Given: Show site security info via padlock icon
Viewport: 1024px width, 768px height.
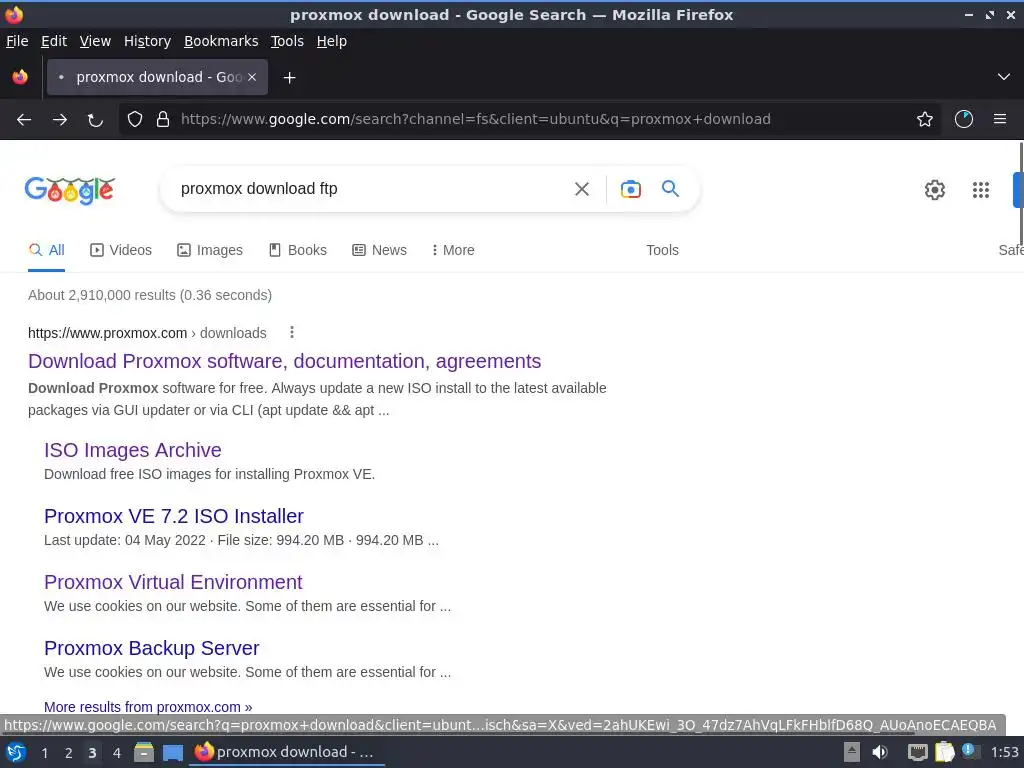Looking at the screenshot, I should pos(163,119).
